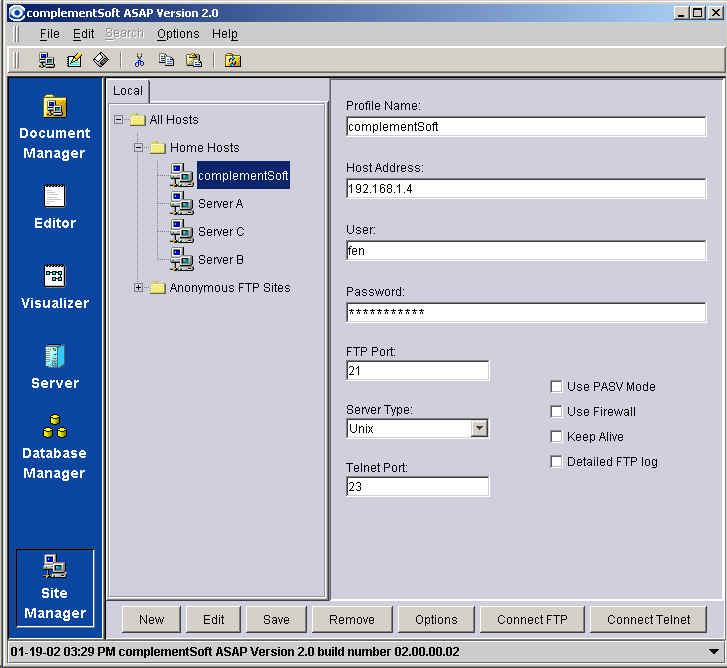727x668 pixels.
Task: Collapse the Home Hosts tree node
Action: tap(138, 148)
